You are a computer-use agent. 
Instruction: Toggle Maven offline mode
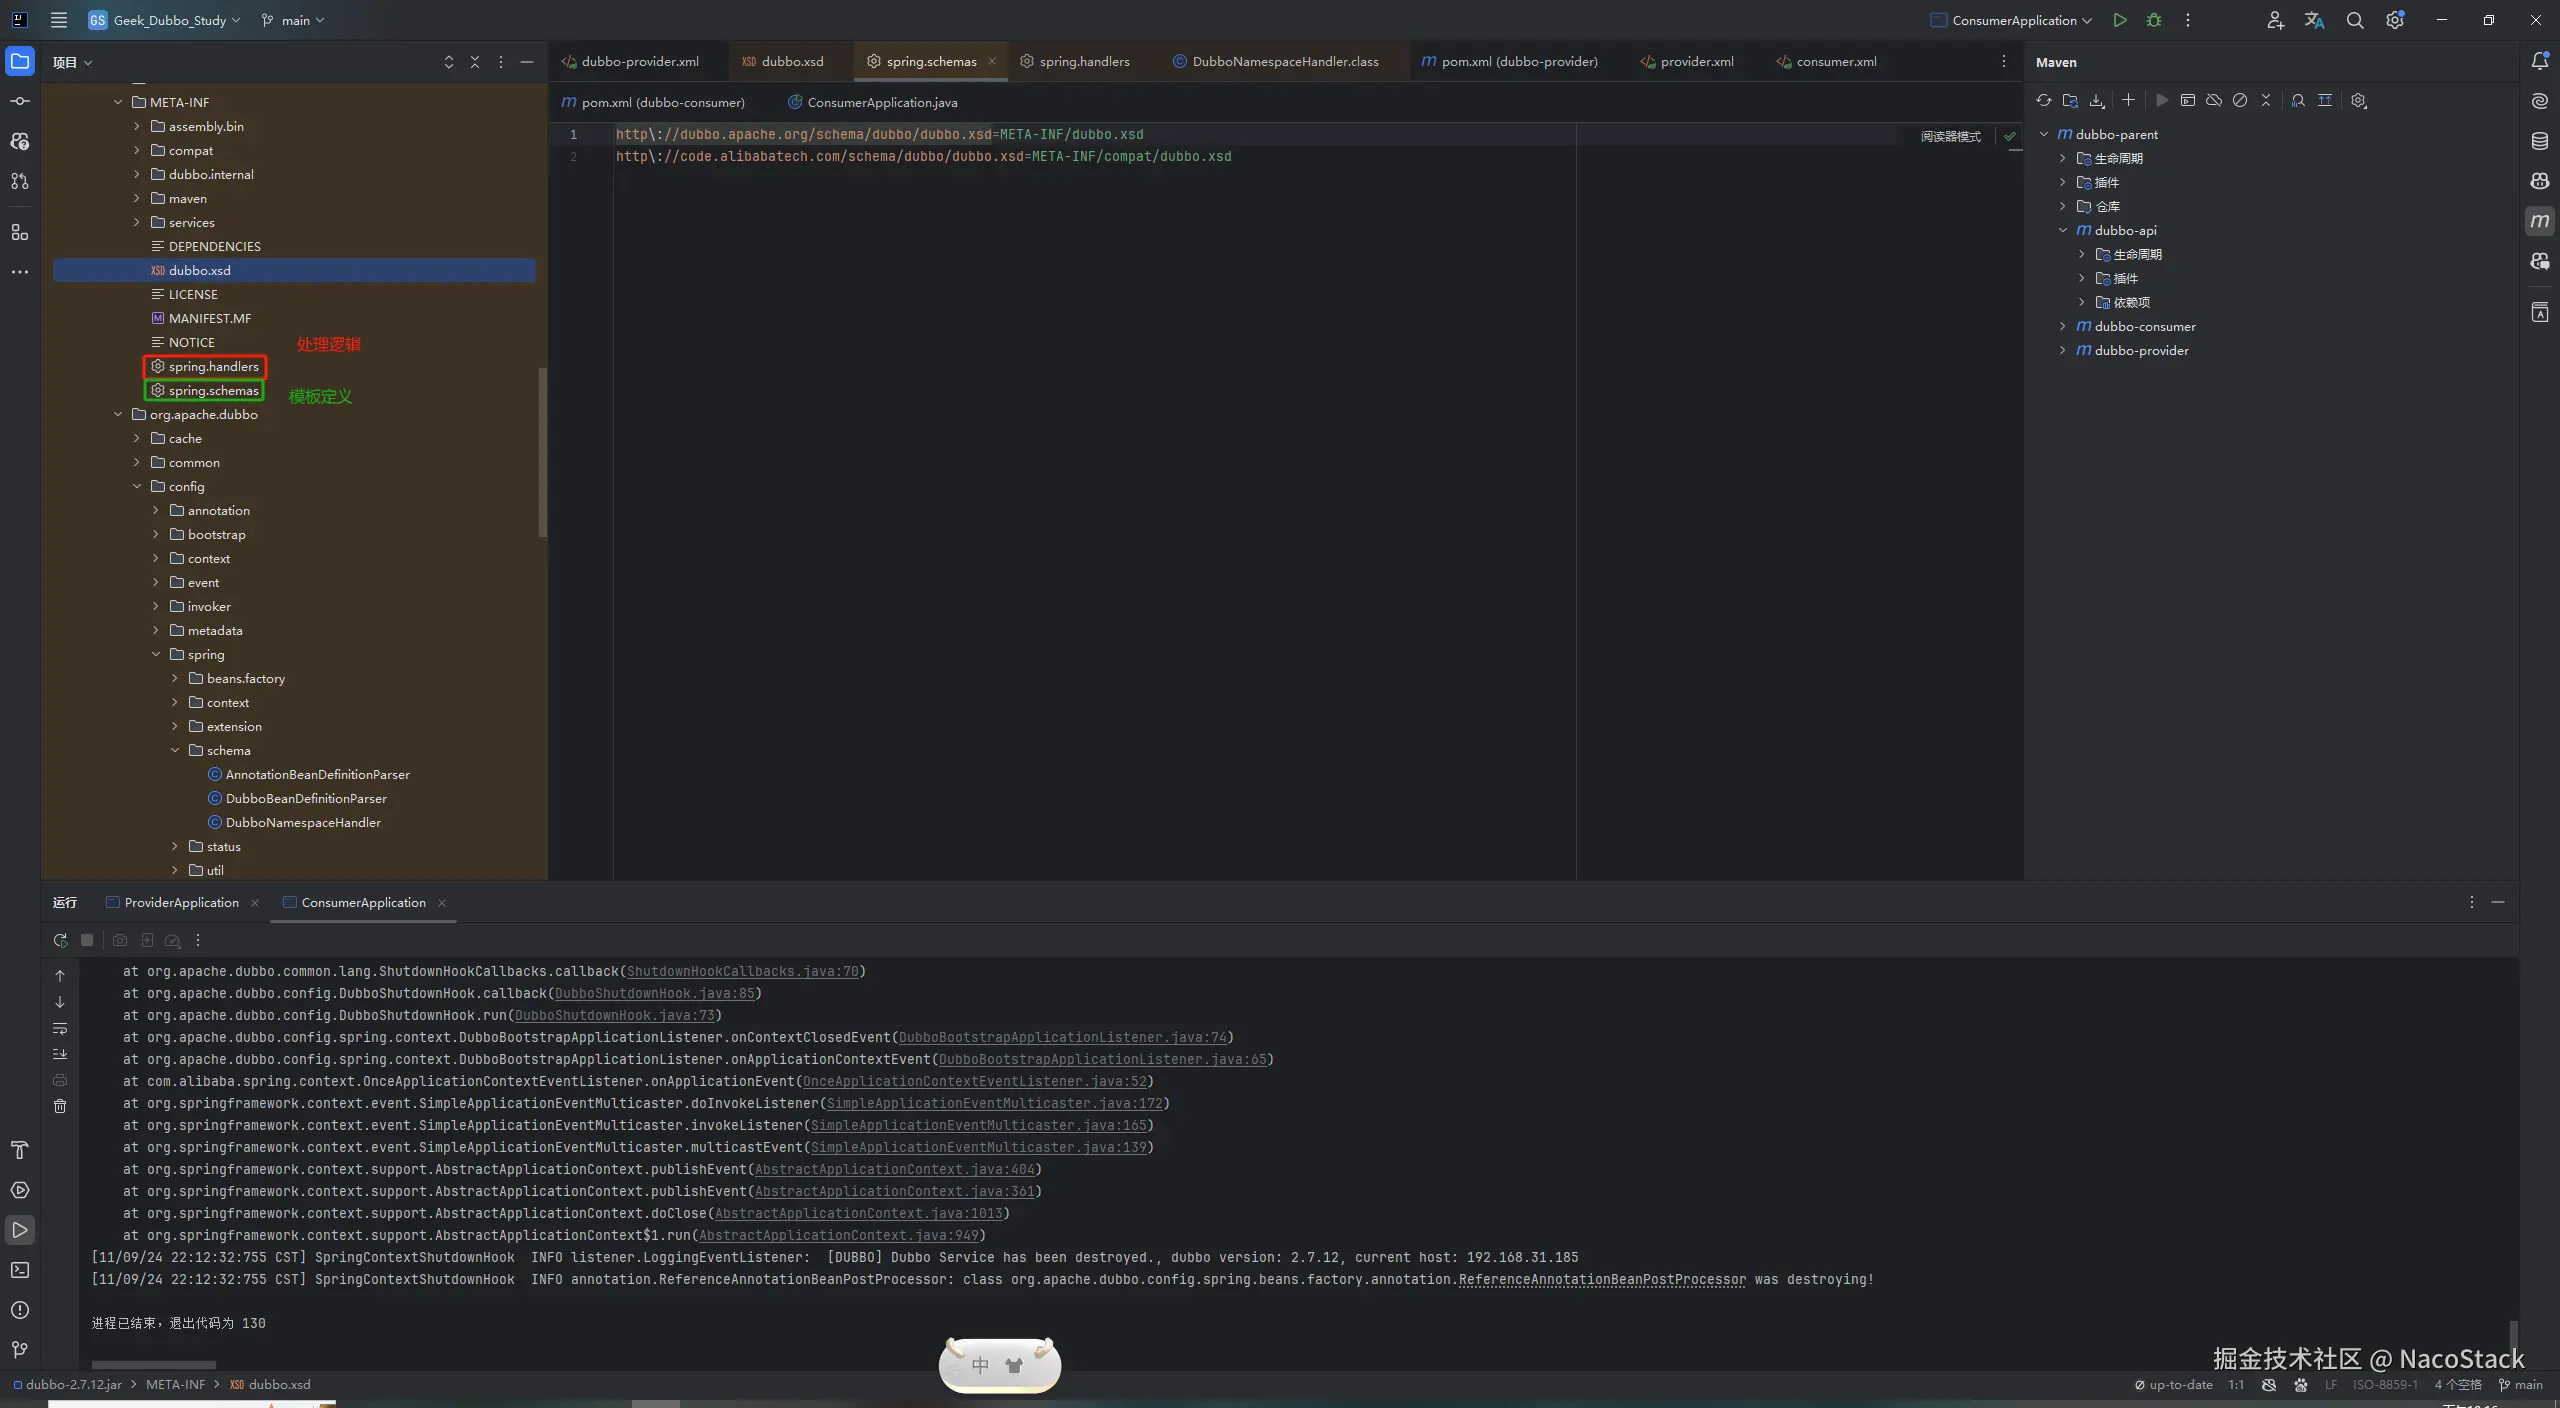pyautogui.click(x=2213, y=101)
